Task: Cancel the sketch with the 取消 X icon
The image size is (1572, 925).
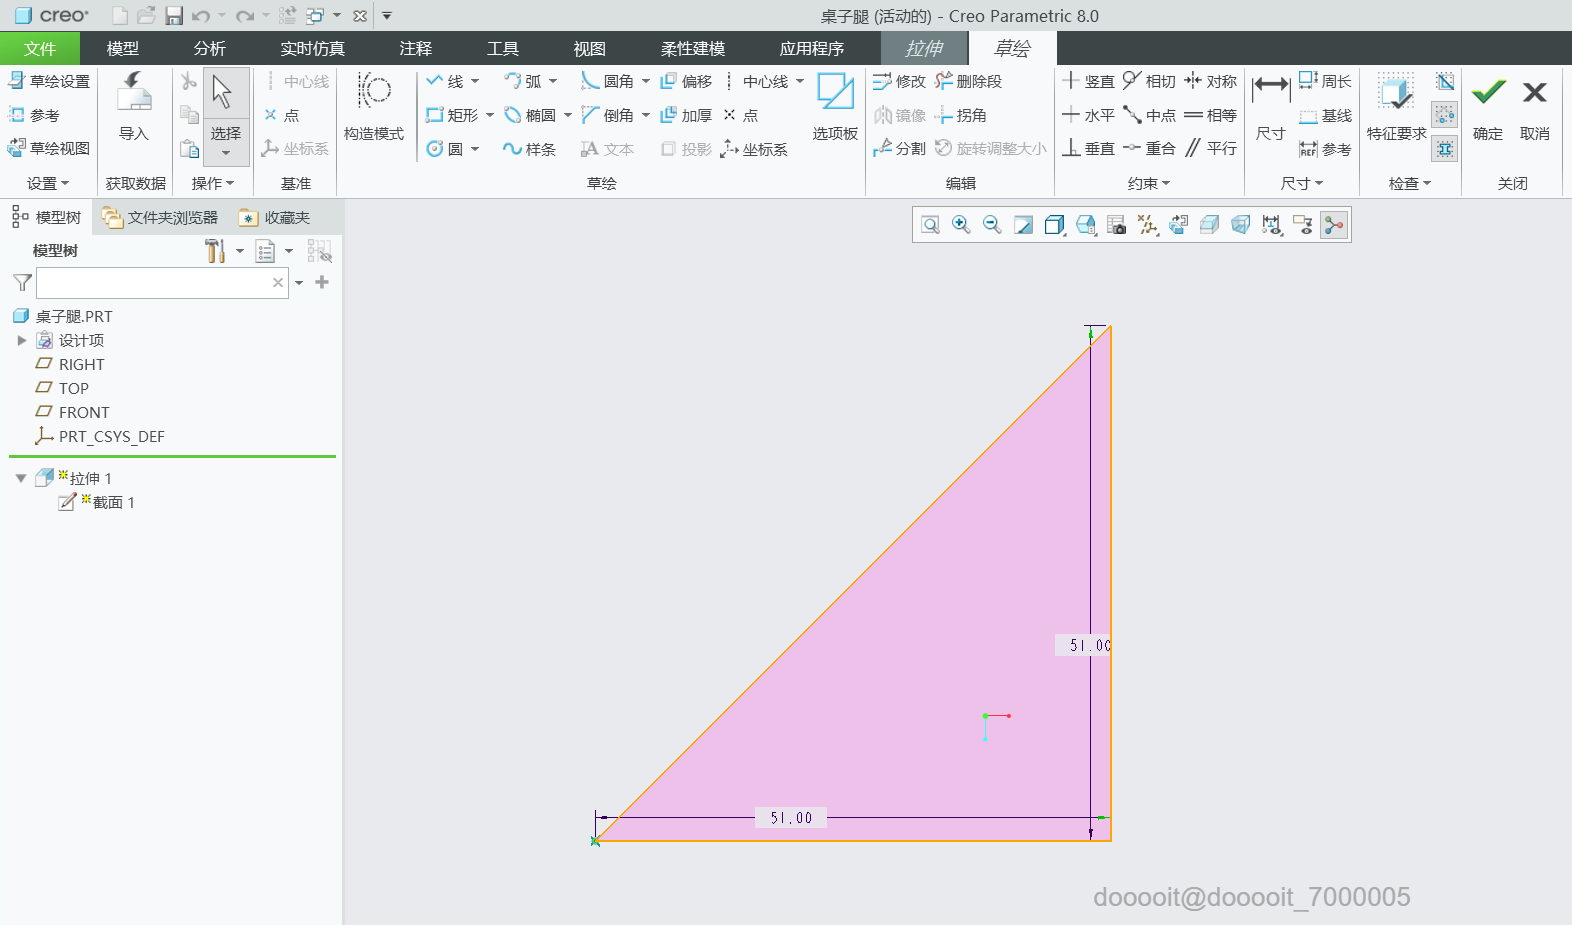Action: [x=1534, y=106]
